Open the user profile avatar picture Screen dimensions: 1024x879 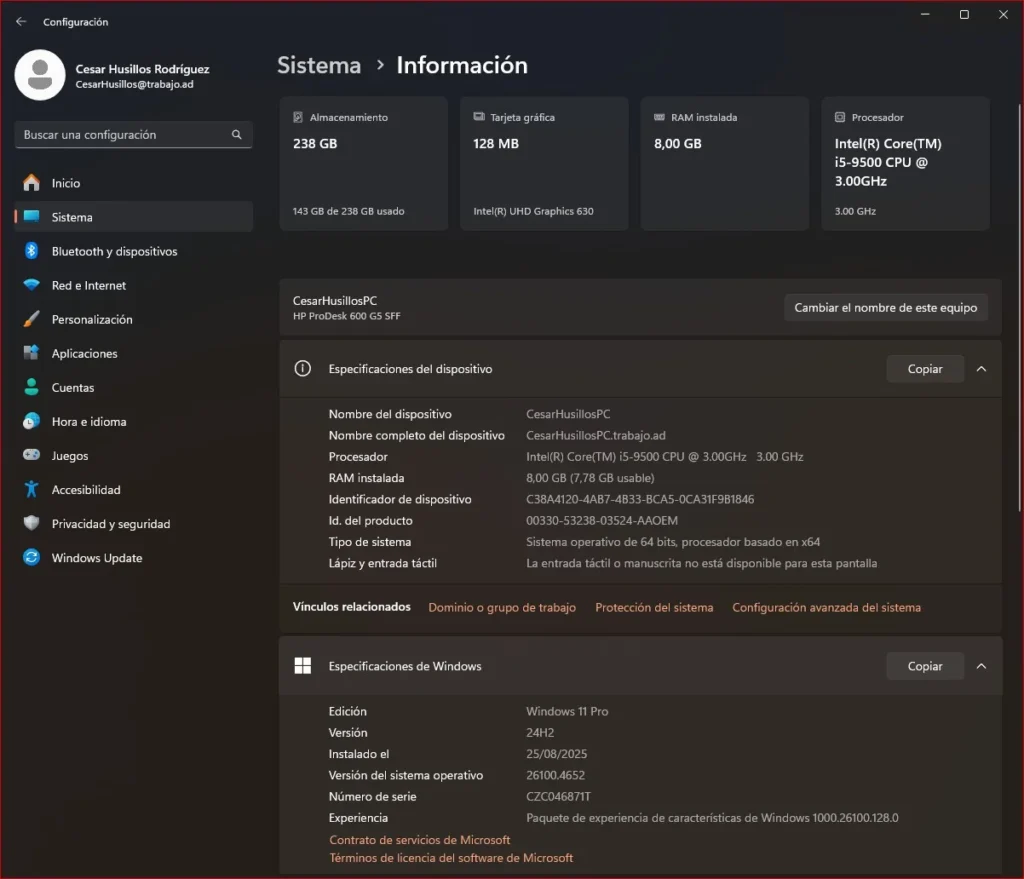[40, 75]
